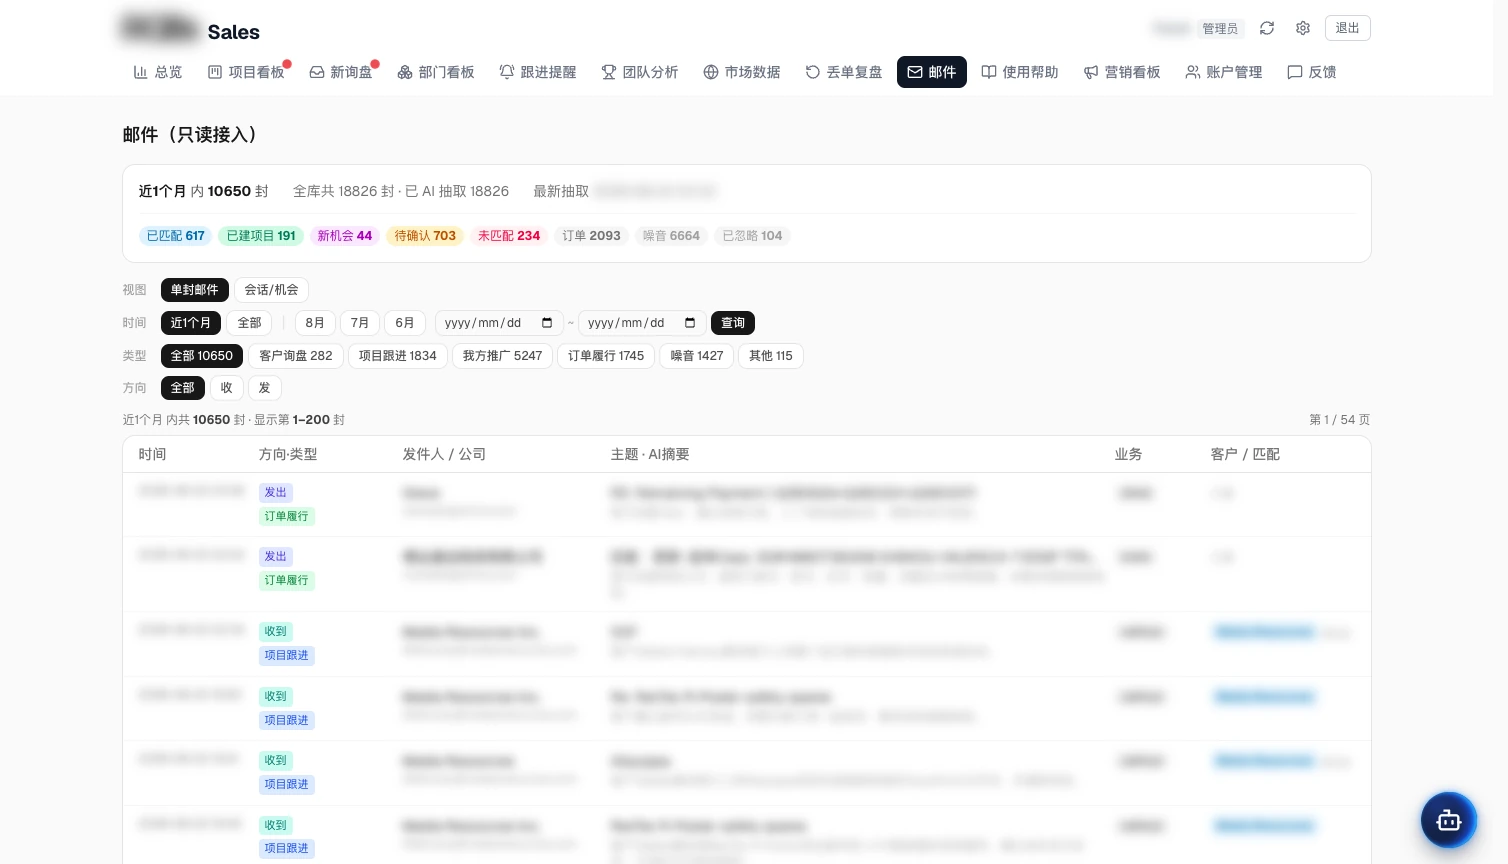The image size is (1508, 864).
Task: Go to 营销看板 marketing board
Action: tap(1122, 72)
